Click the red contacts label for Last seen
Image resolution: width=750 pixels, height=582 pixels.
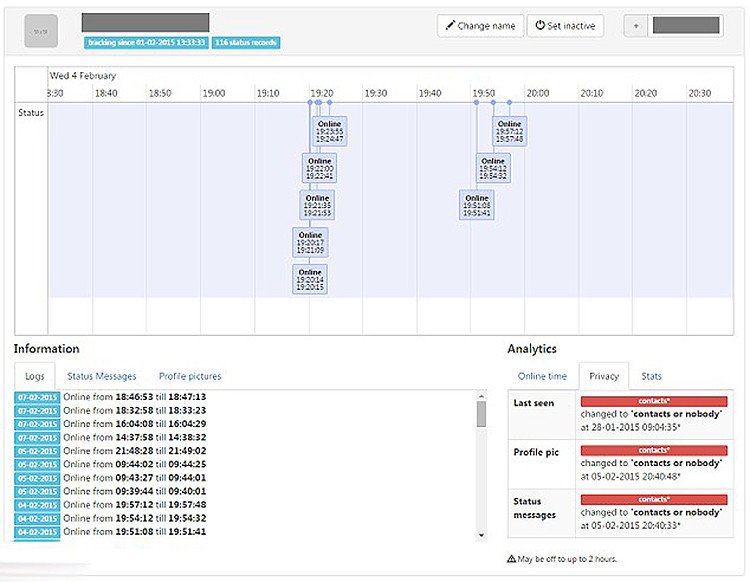click(x=654, y=402)
